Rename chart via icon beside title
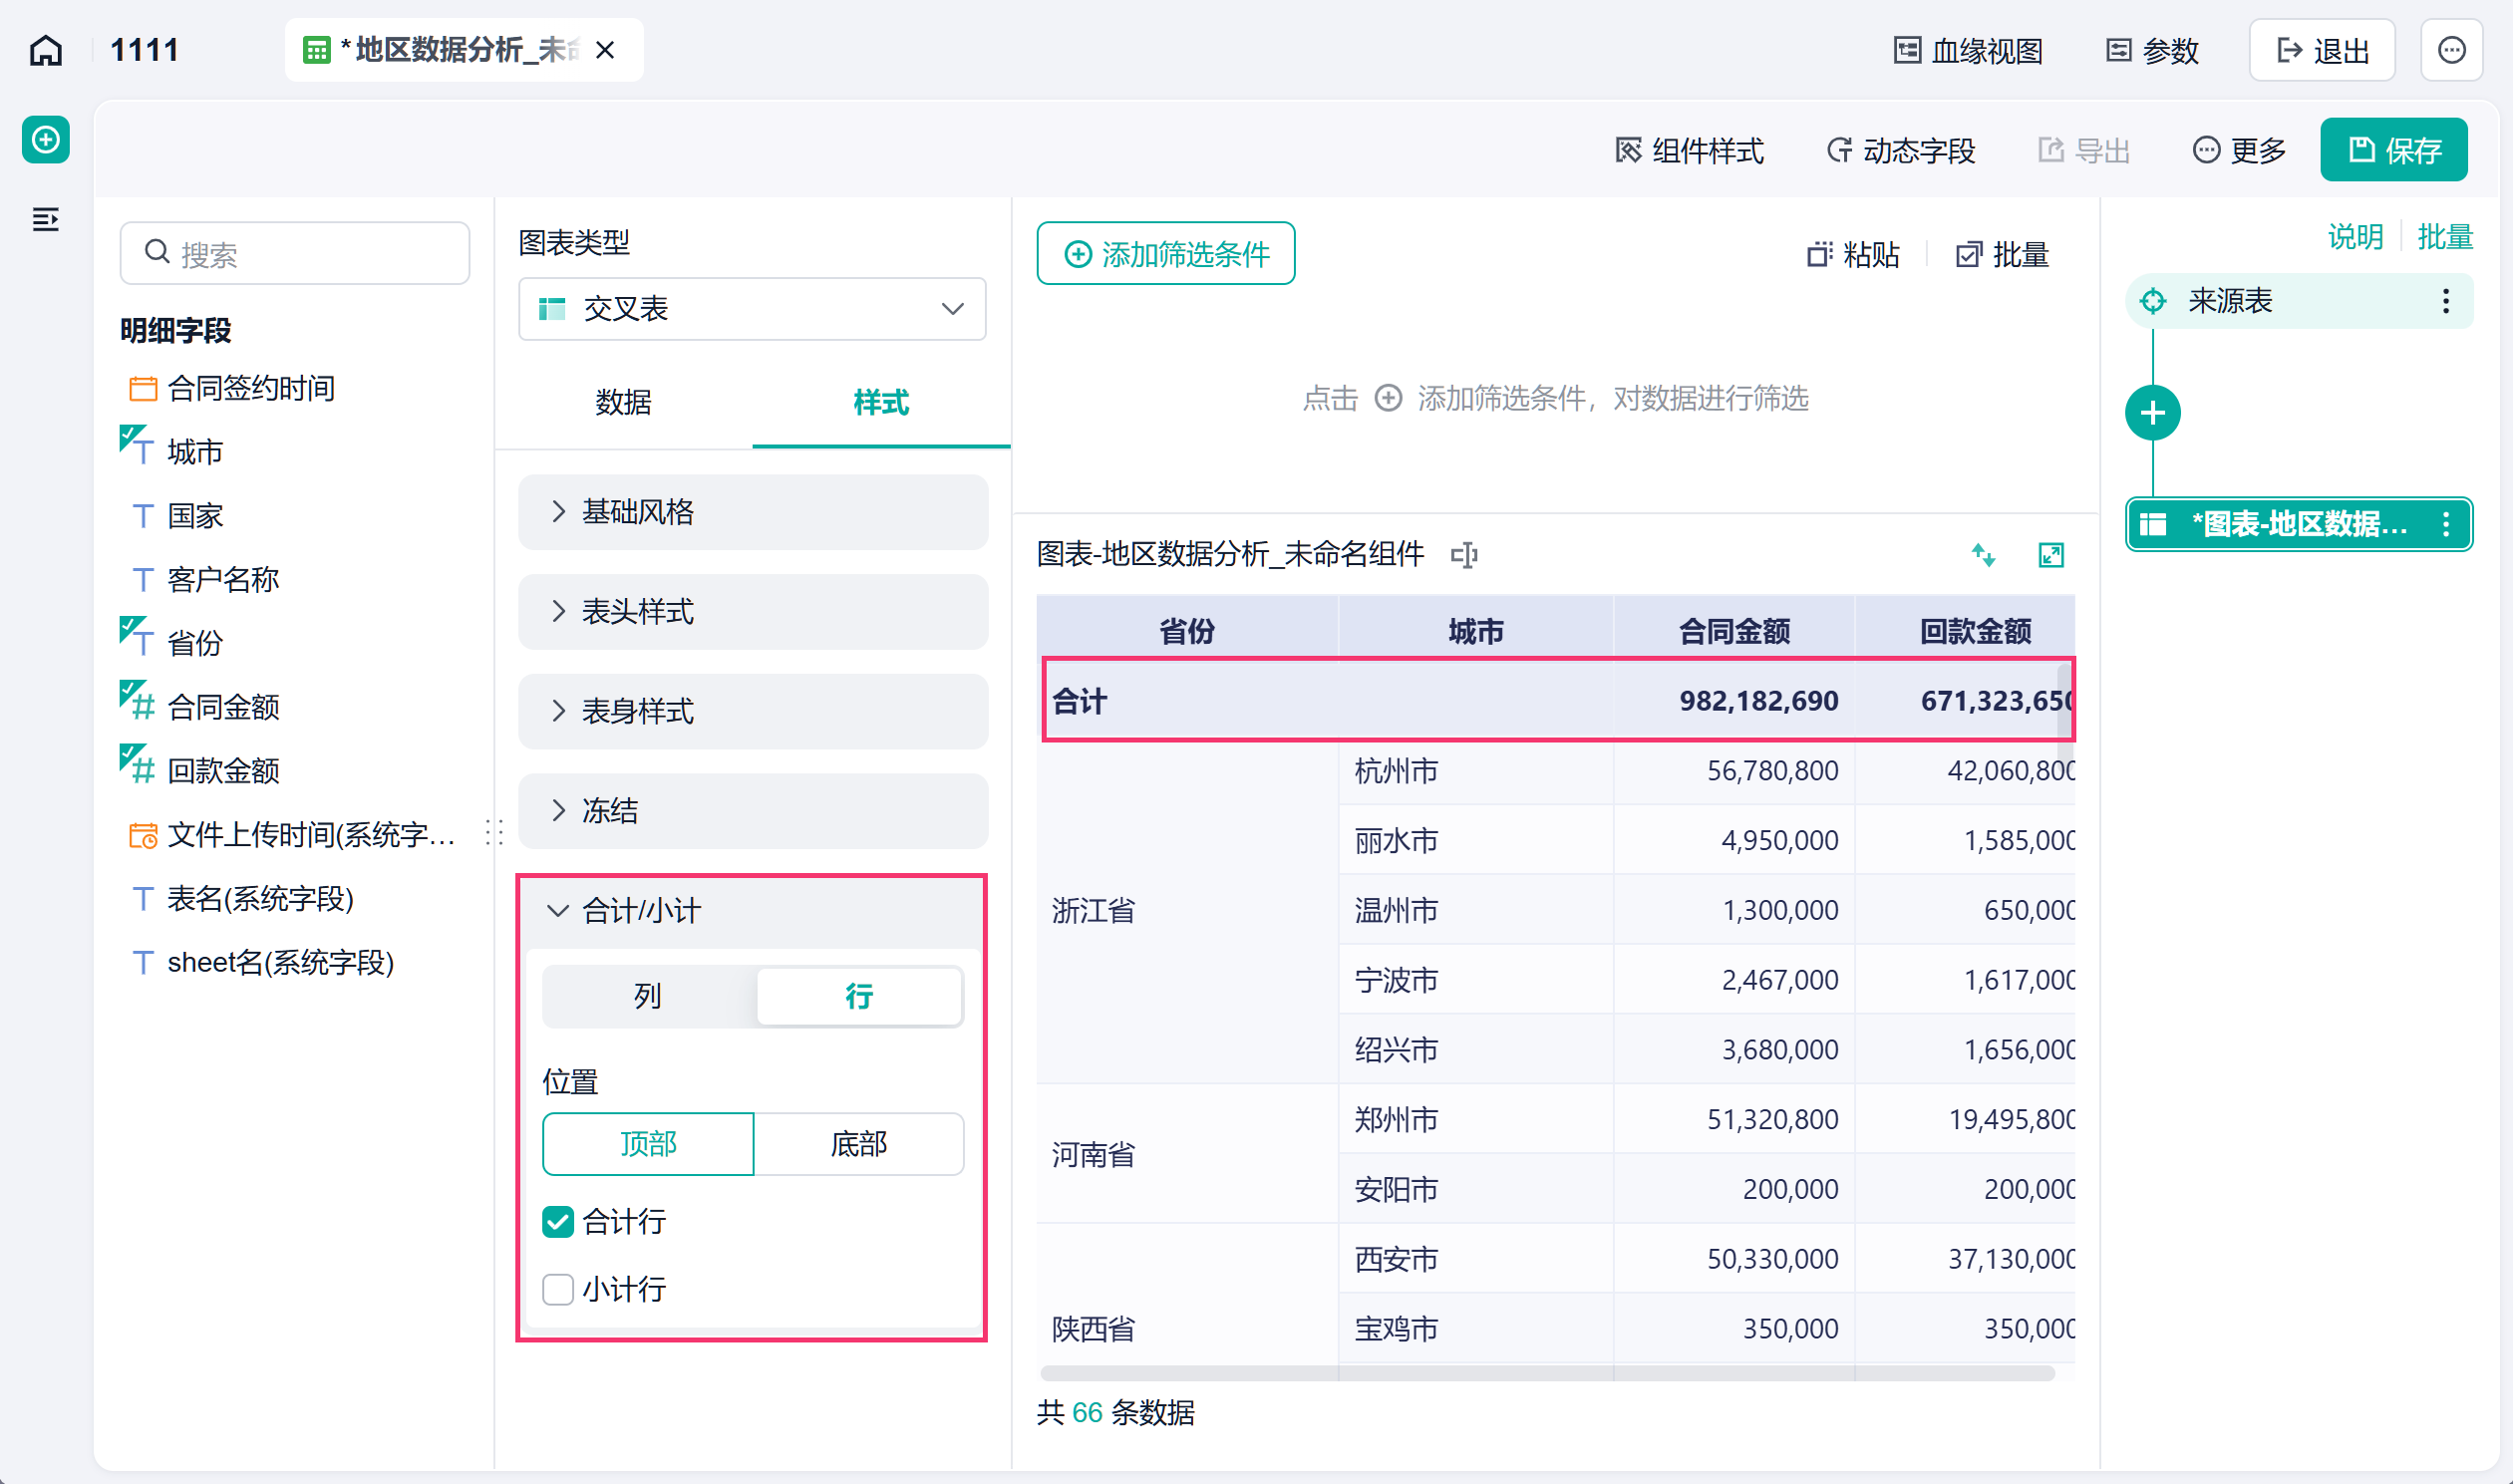The width and height of the screenshot is (2513, 1484). (x=1464, y=555)
